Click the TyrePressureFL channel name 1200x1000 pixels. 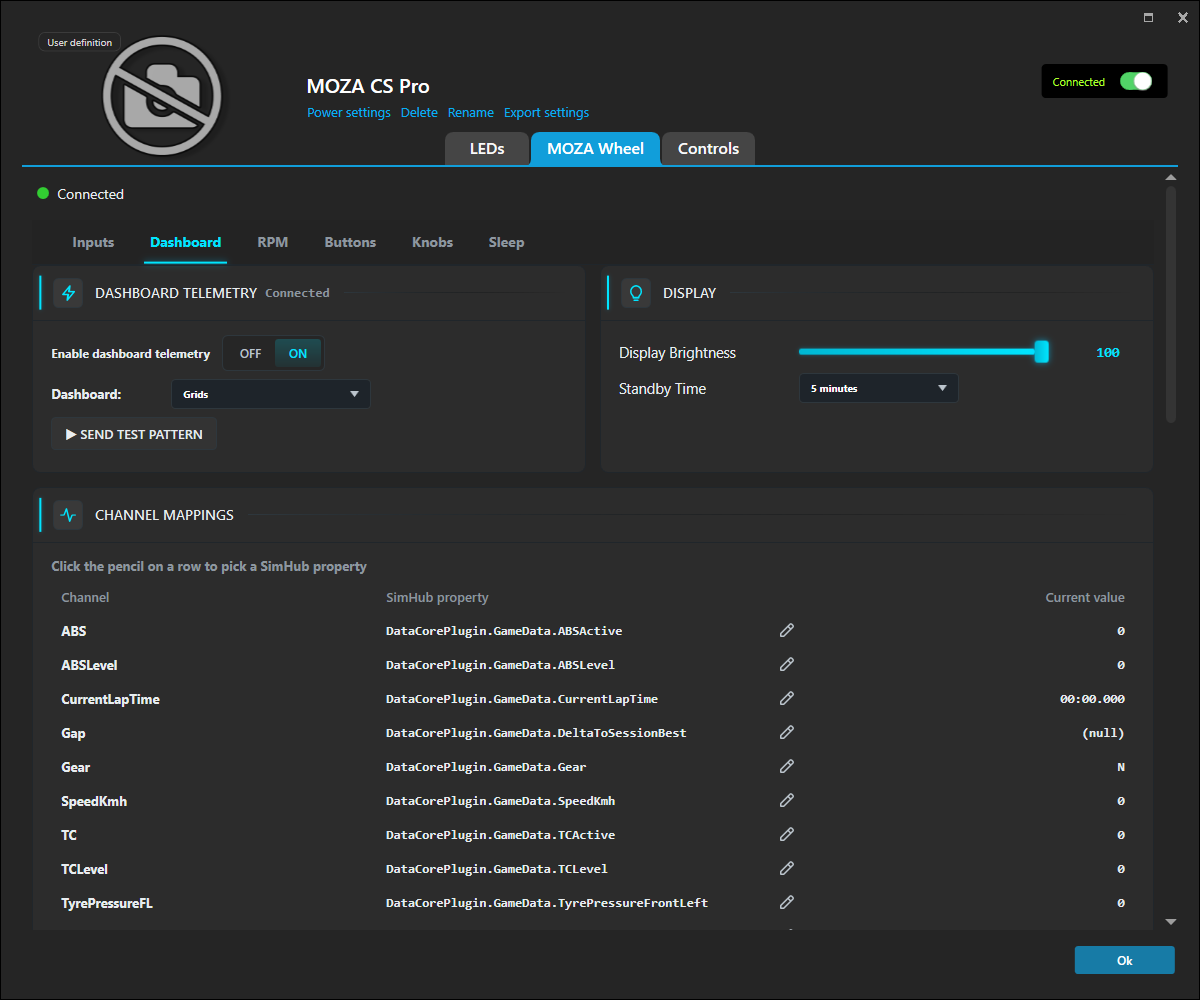coord(107,903)
